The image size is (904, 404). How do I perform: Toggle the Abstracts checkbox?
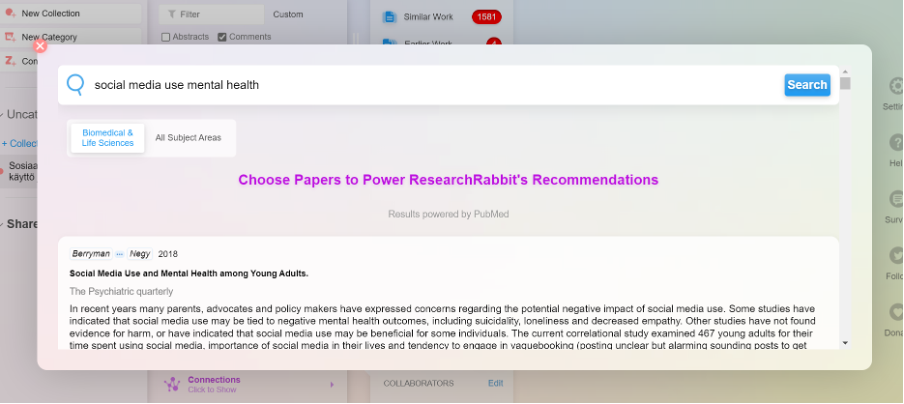pyautogui.click(x=166, y=37)
